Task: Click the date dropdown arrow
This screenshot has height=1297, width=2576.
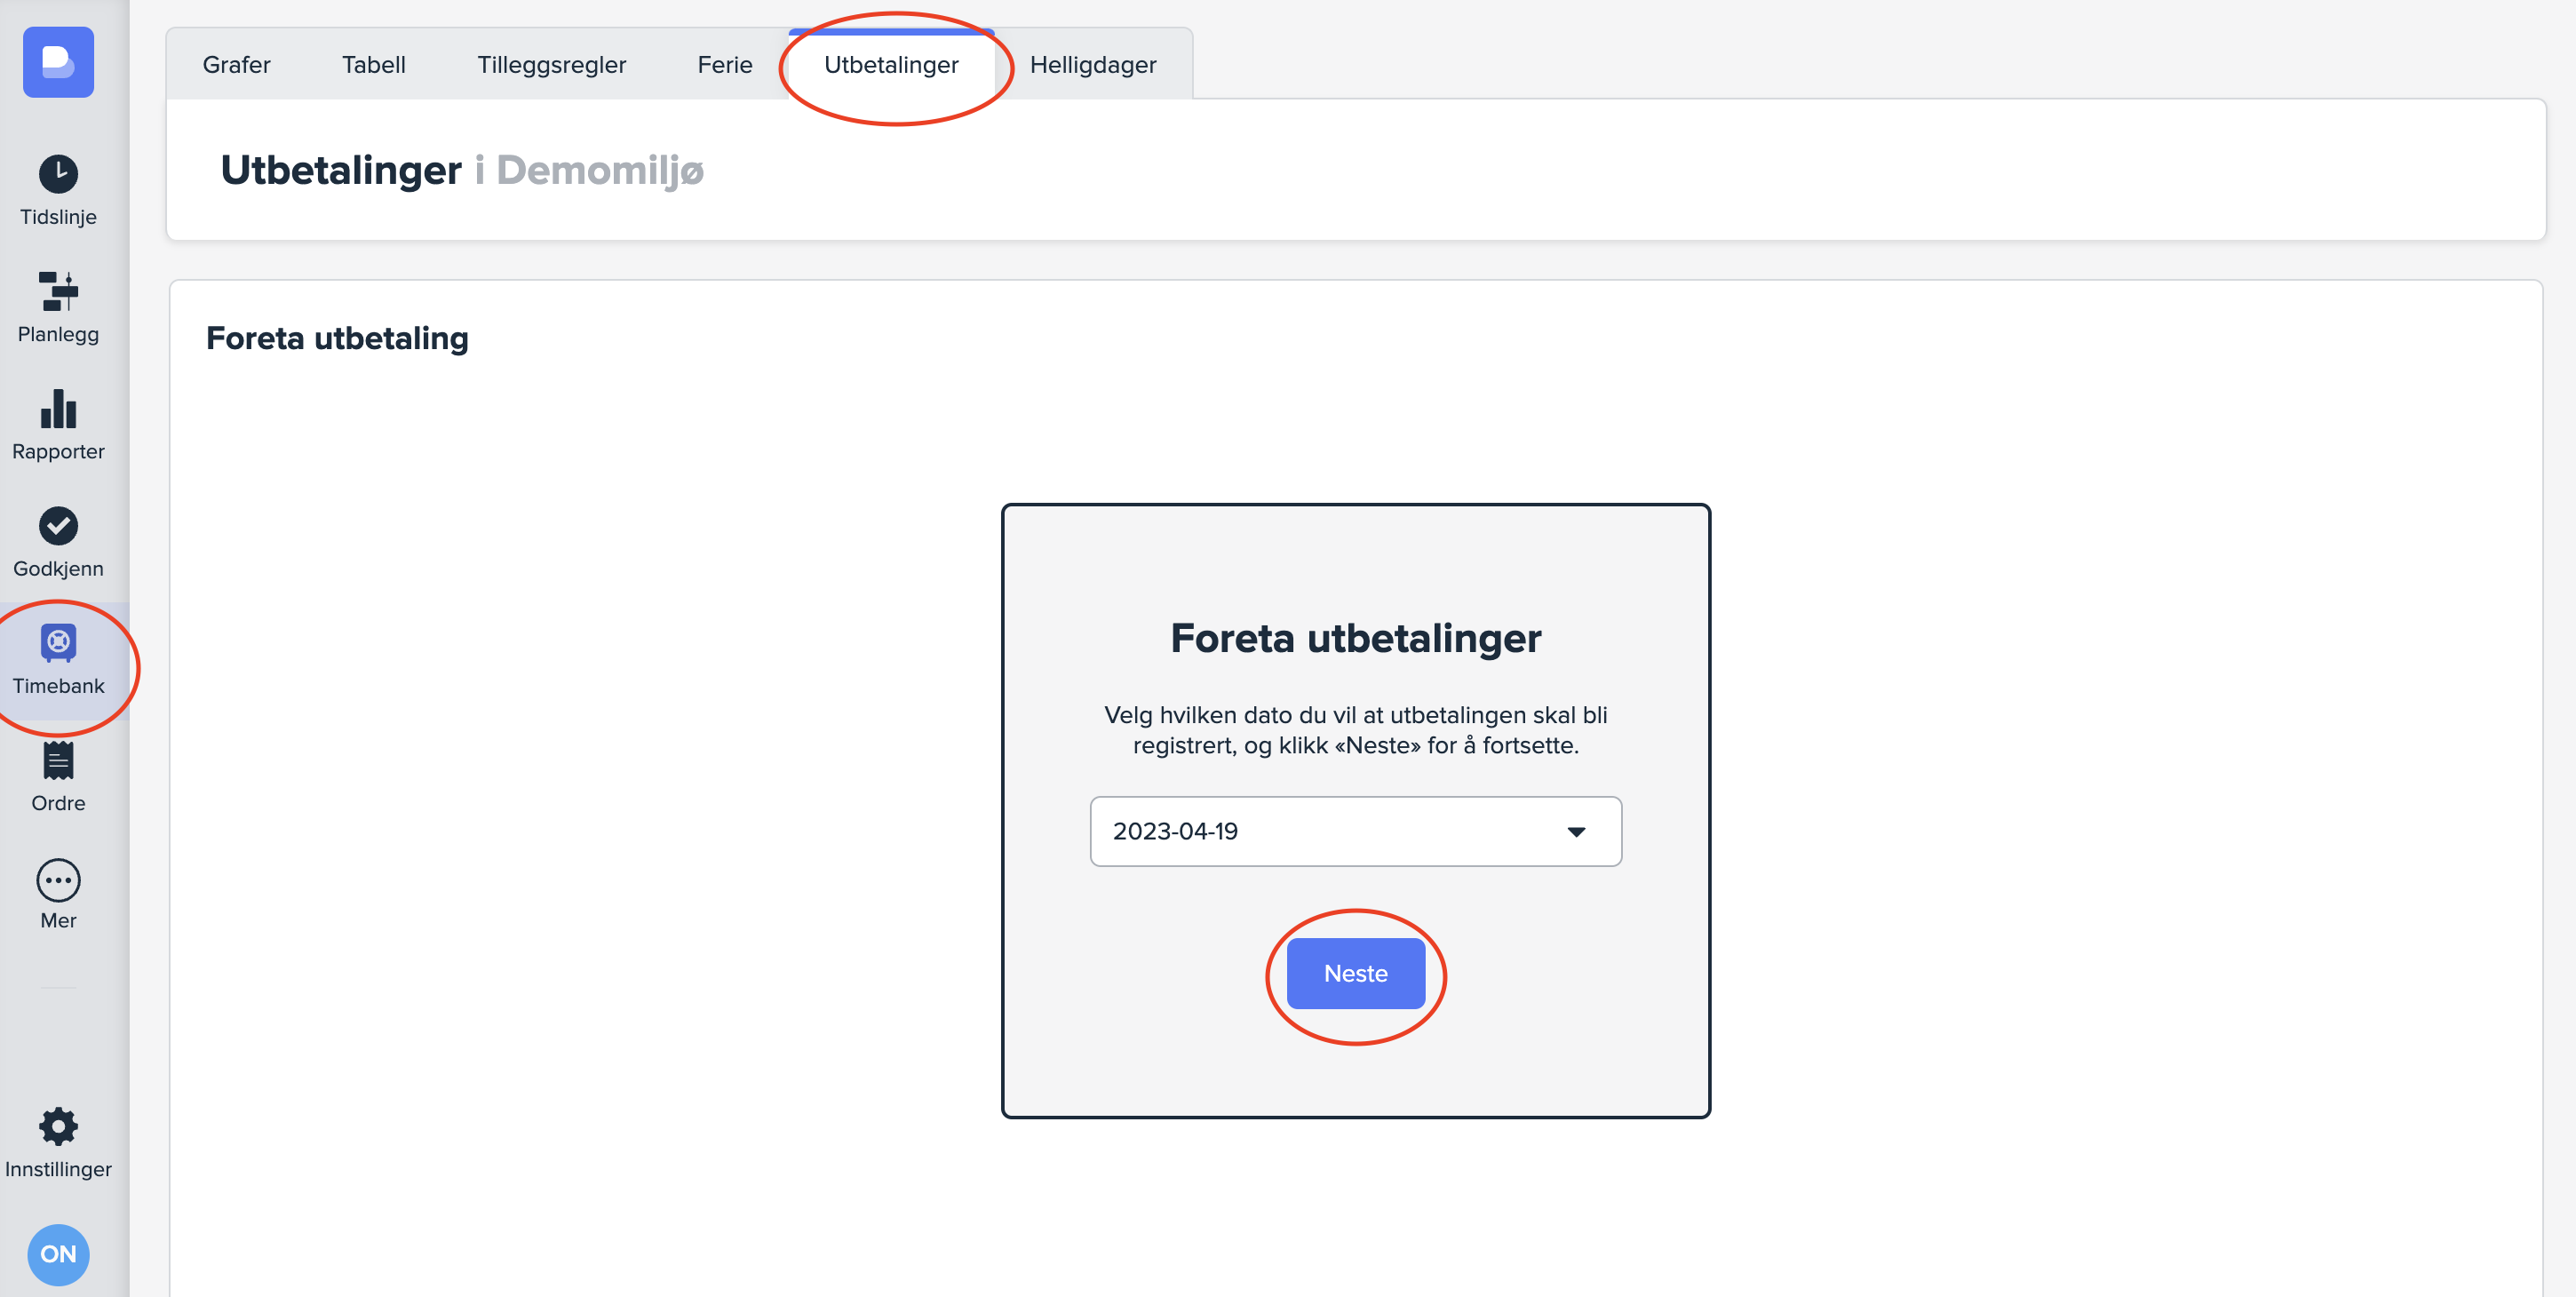Action: tap(1576, 832)
